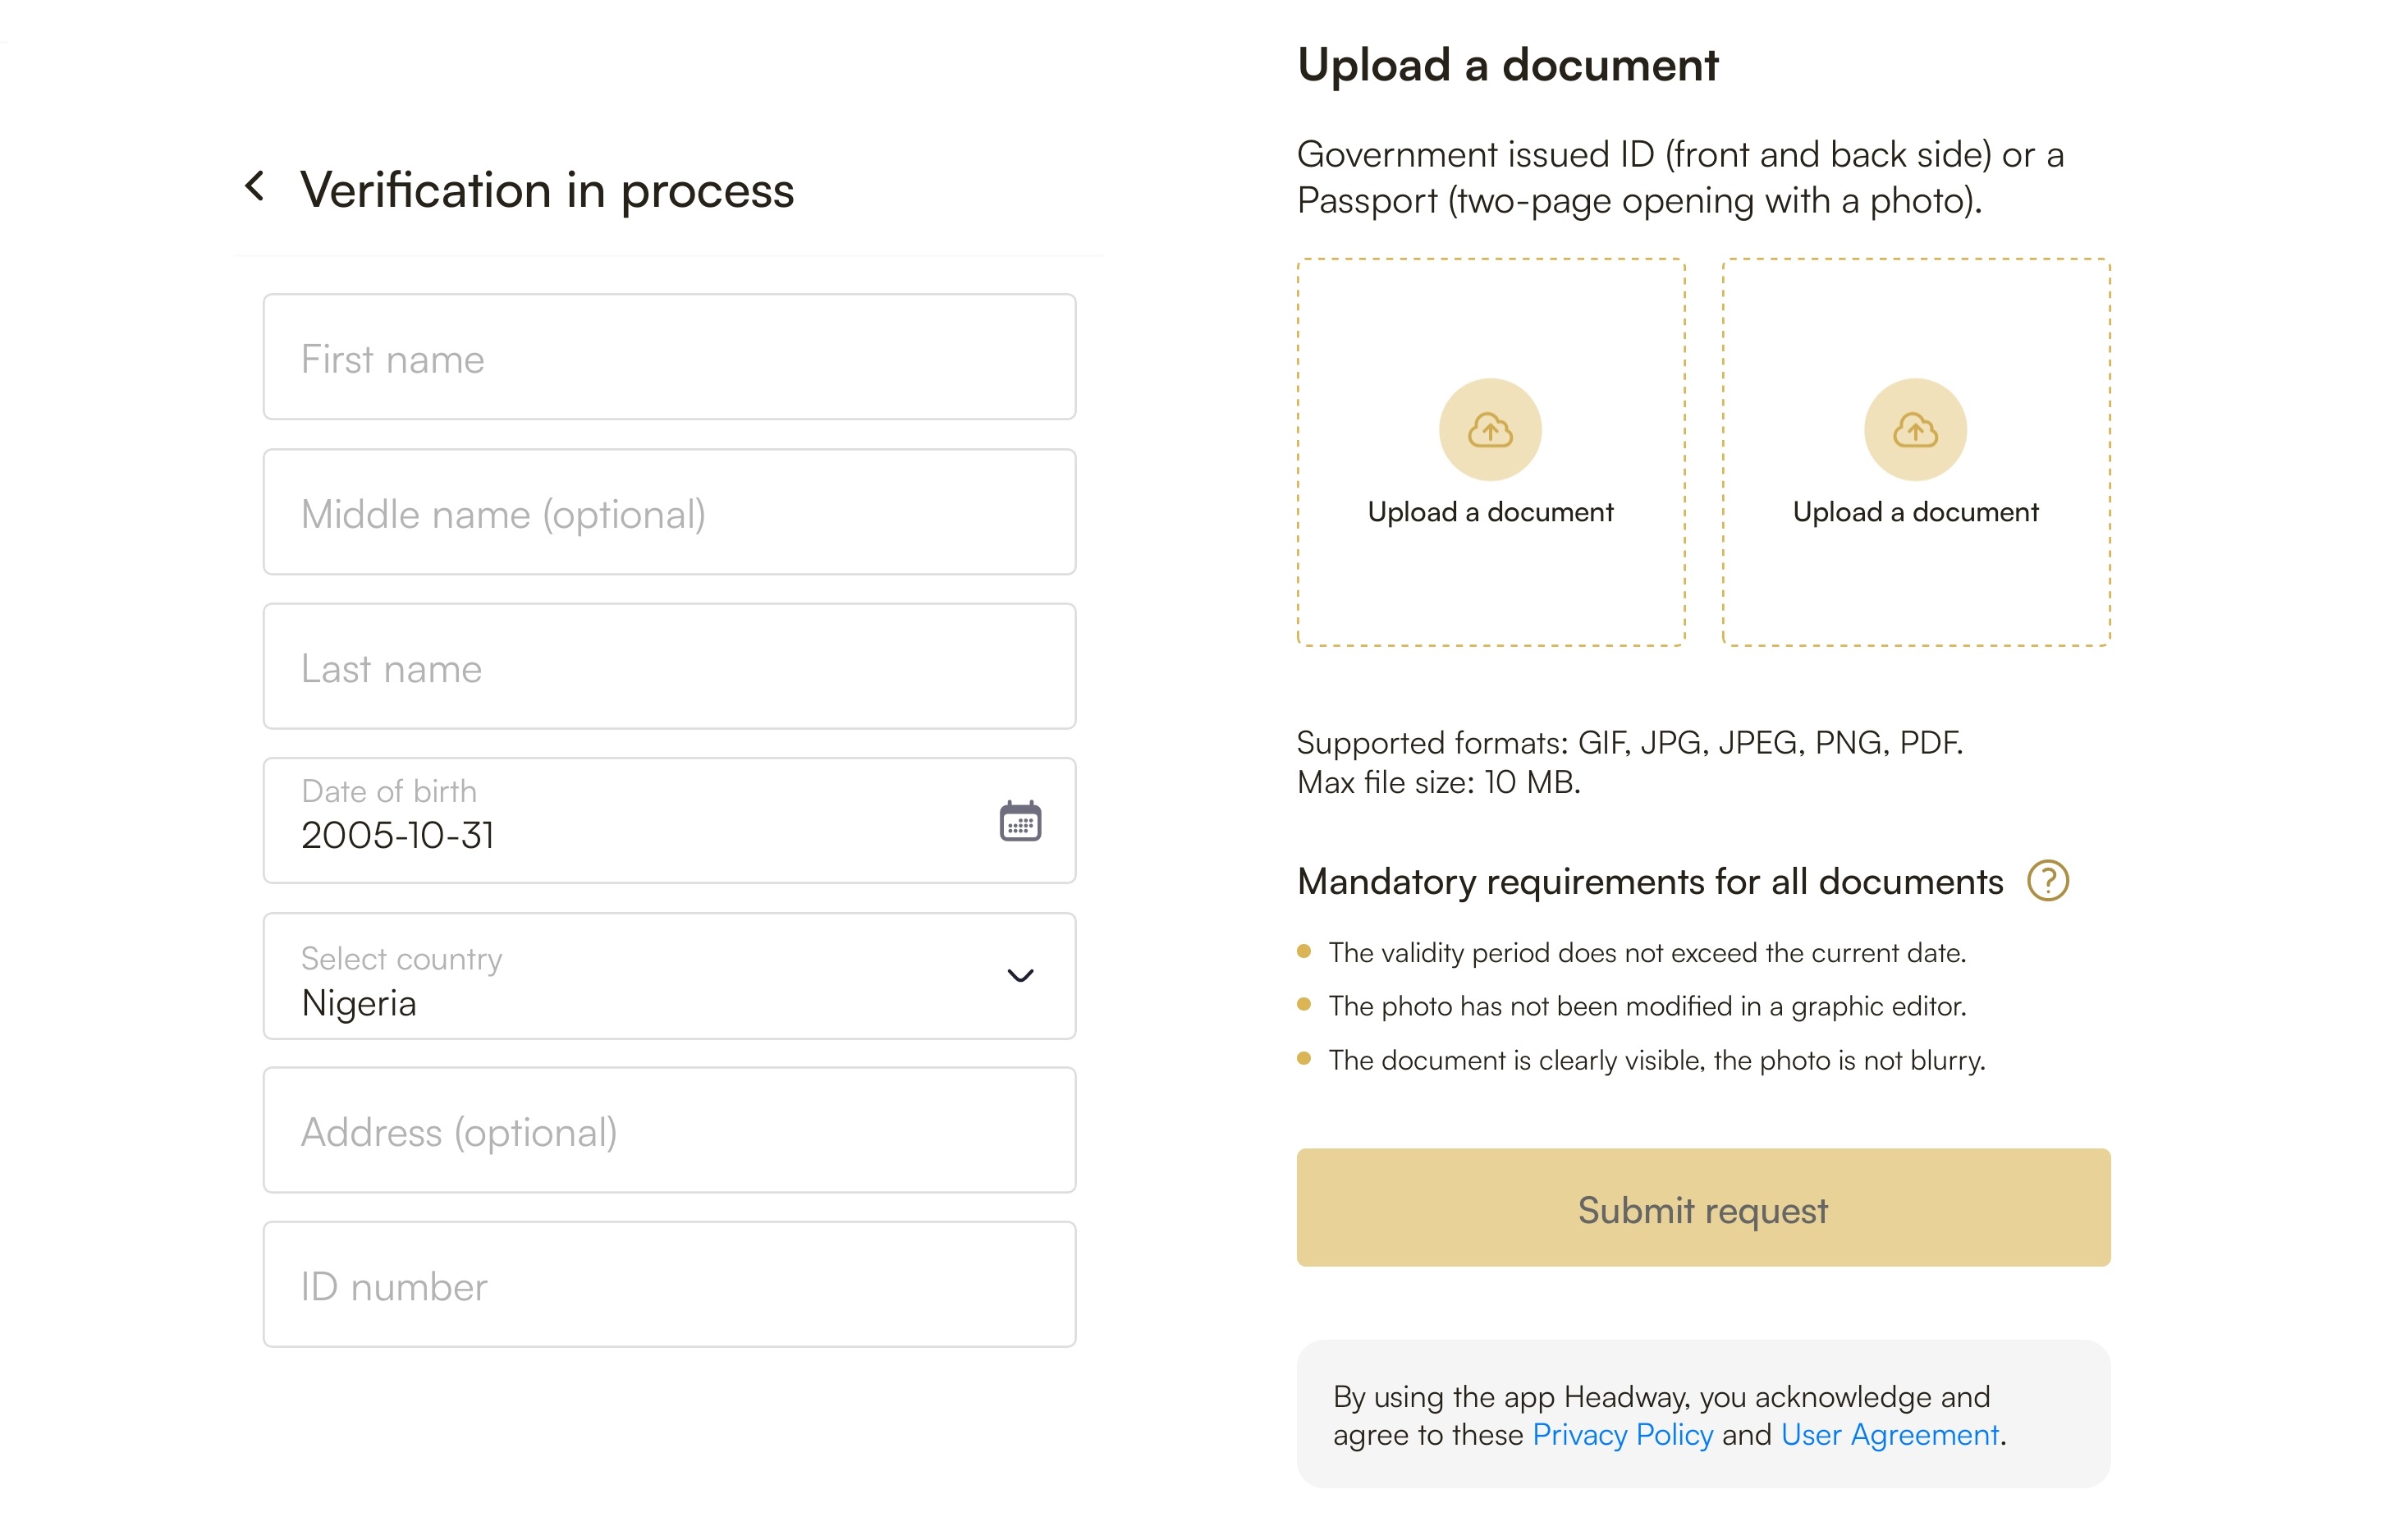Submit the verification request
The image size is (2387, 1540).
point(1703,1208)
